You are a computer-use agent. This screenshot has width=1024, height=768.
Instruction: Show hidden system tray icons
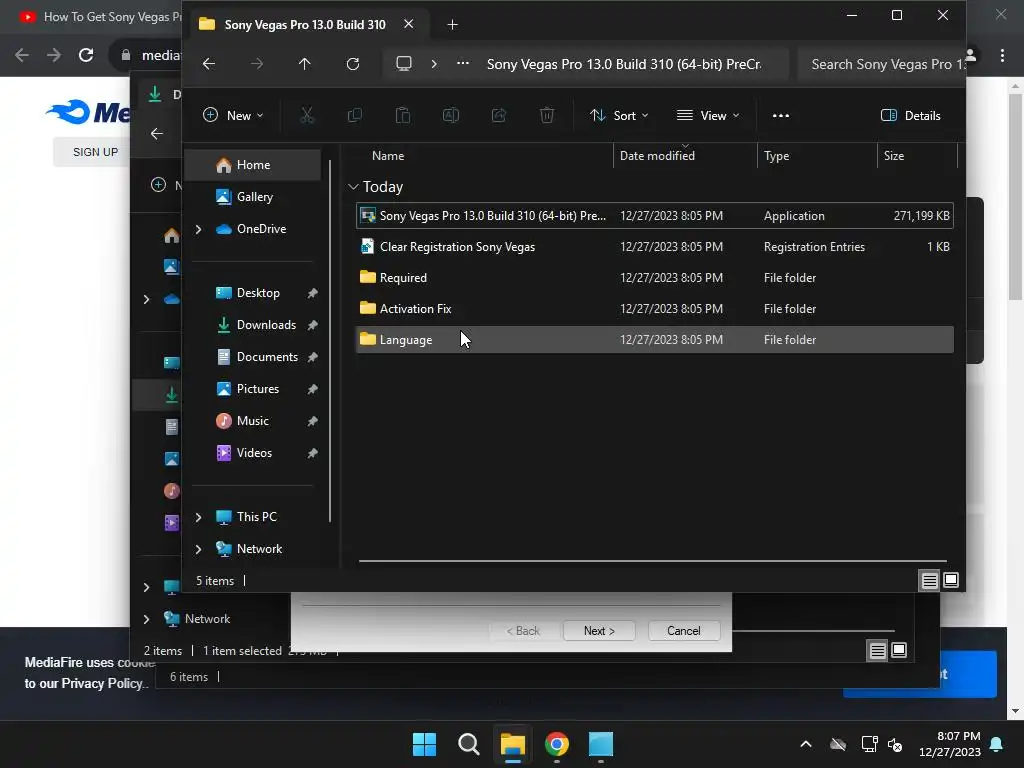tap(806, 744)
